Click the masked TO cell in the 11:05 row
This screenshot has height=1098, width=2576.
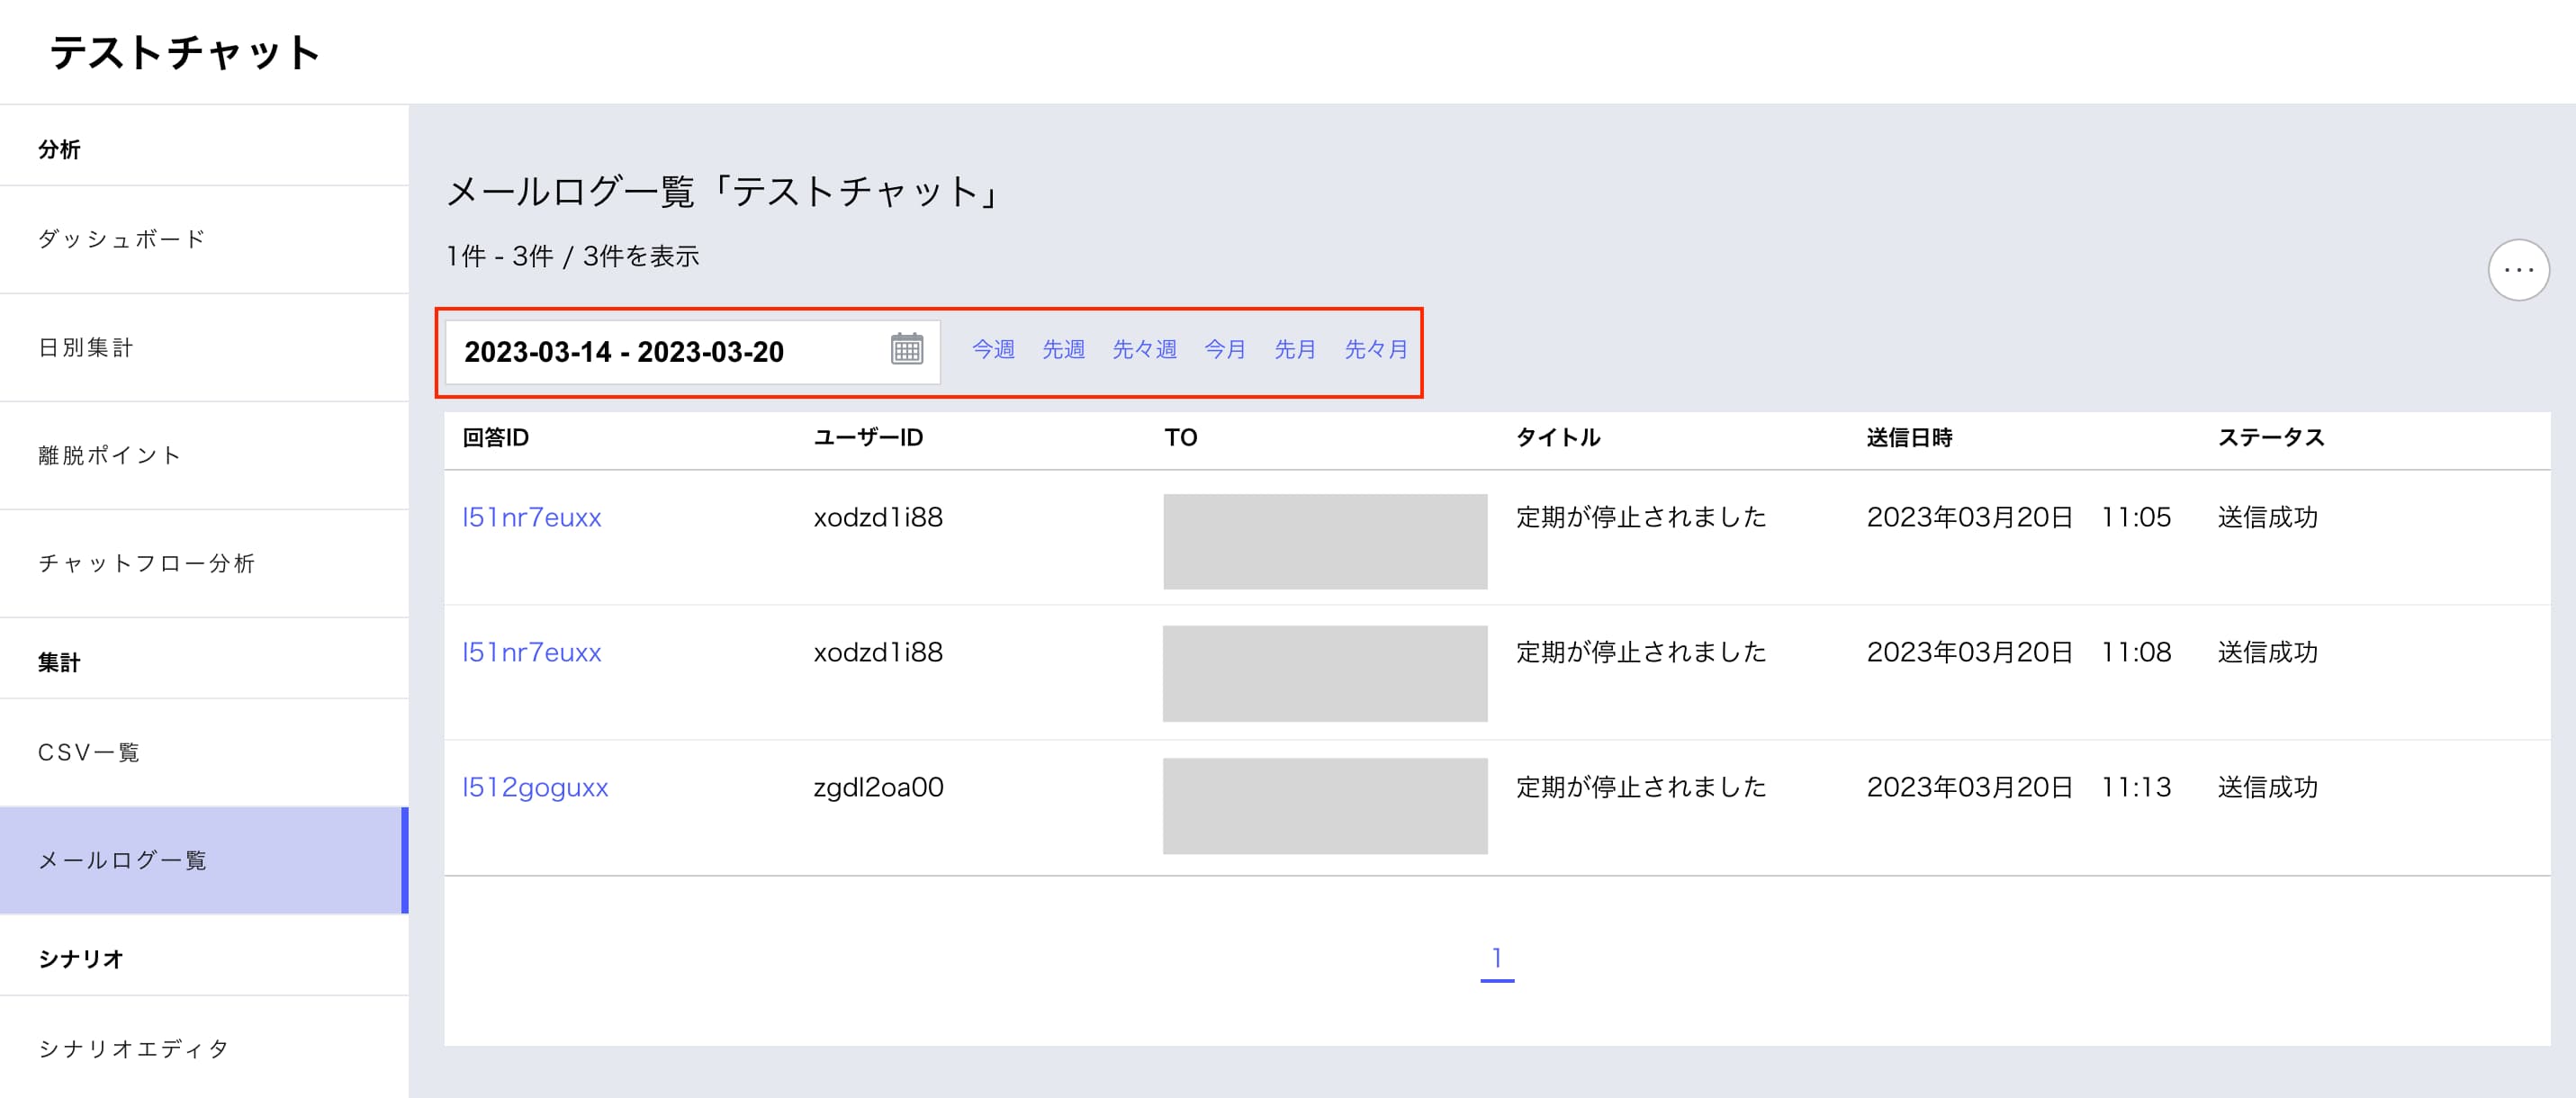click(1325, 541)
